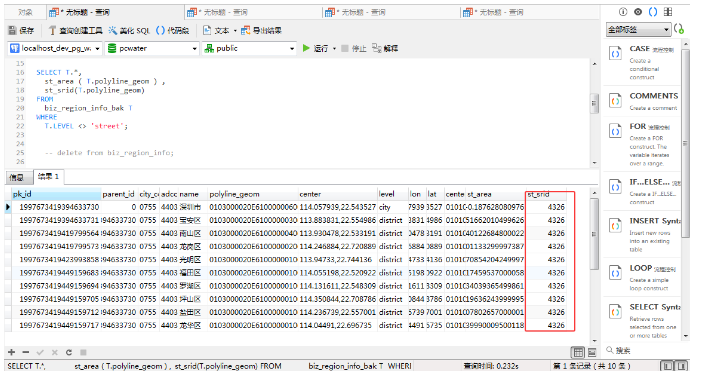This screenshot has width=701, height=380.
Task: Click center cell 114.04491,22.696735
Action: point(338,325)
